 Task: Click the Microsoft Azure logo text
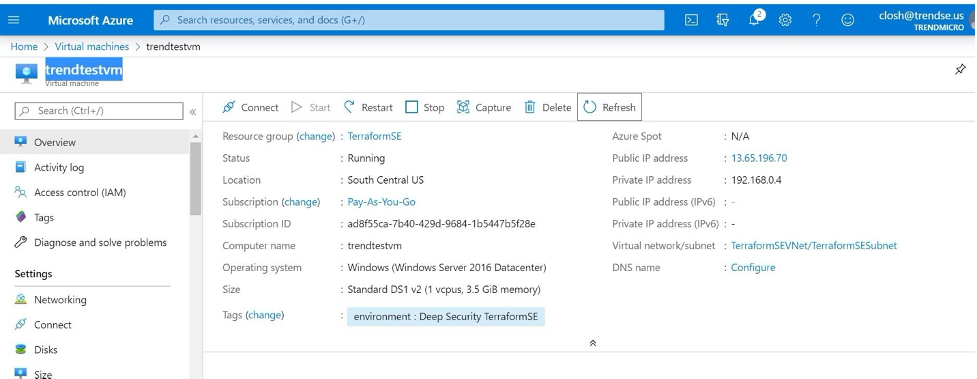[x=90, y=20]
